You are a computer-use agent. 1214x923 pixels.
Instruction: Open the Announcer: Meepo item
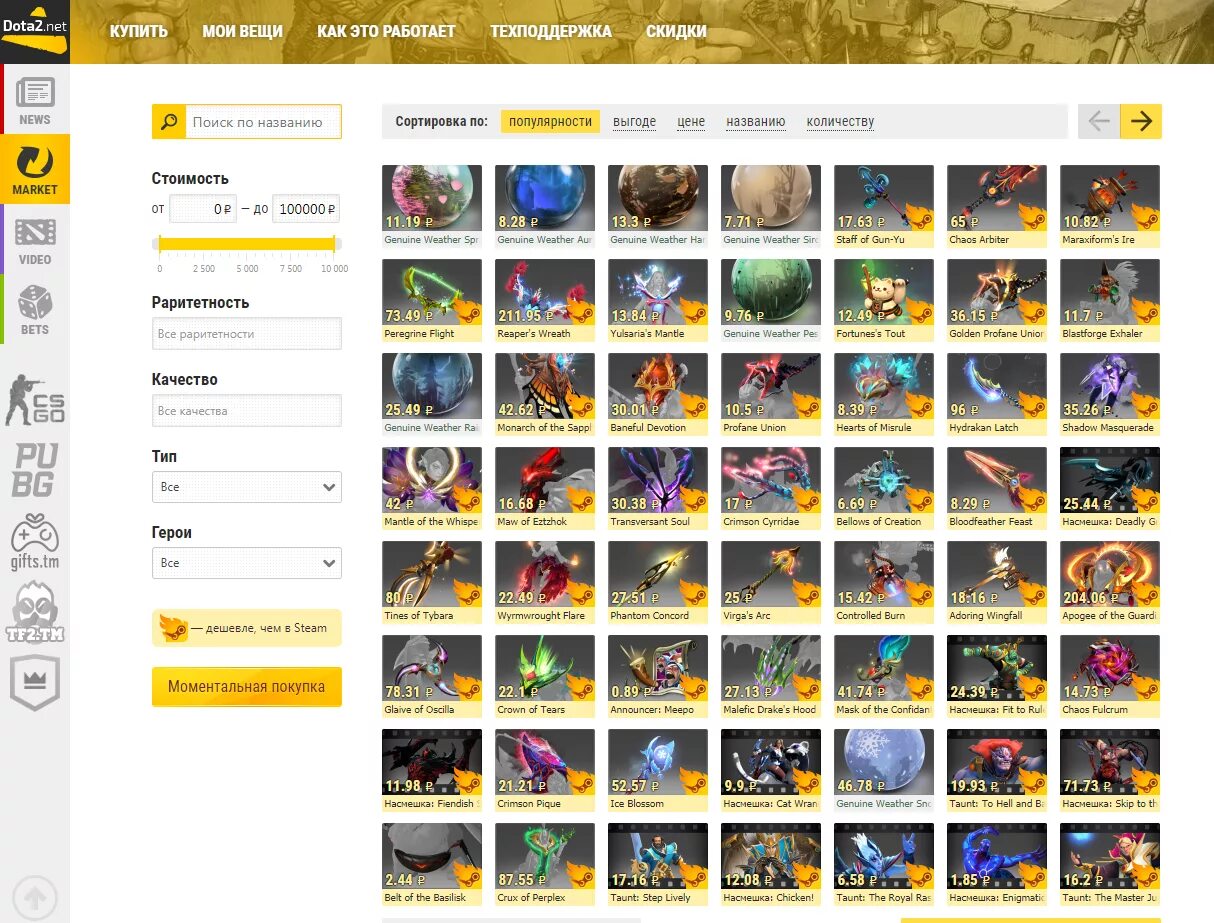point(658,676)
